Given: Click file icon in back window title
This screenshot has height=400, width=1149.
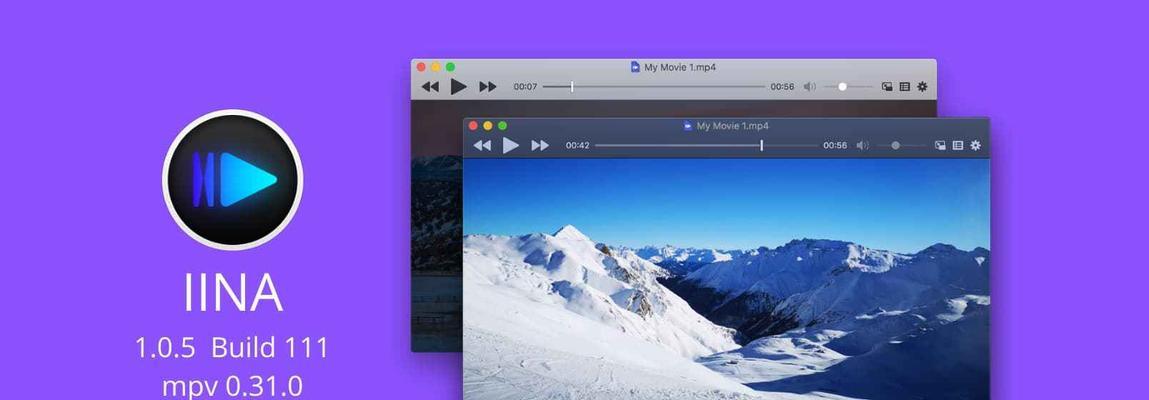Looking at the screenshot, I should (x=635, y=67).
